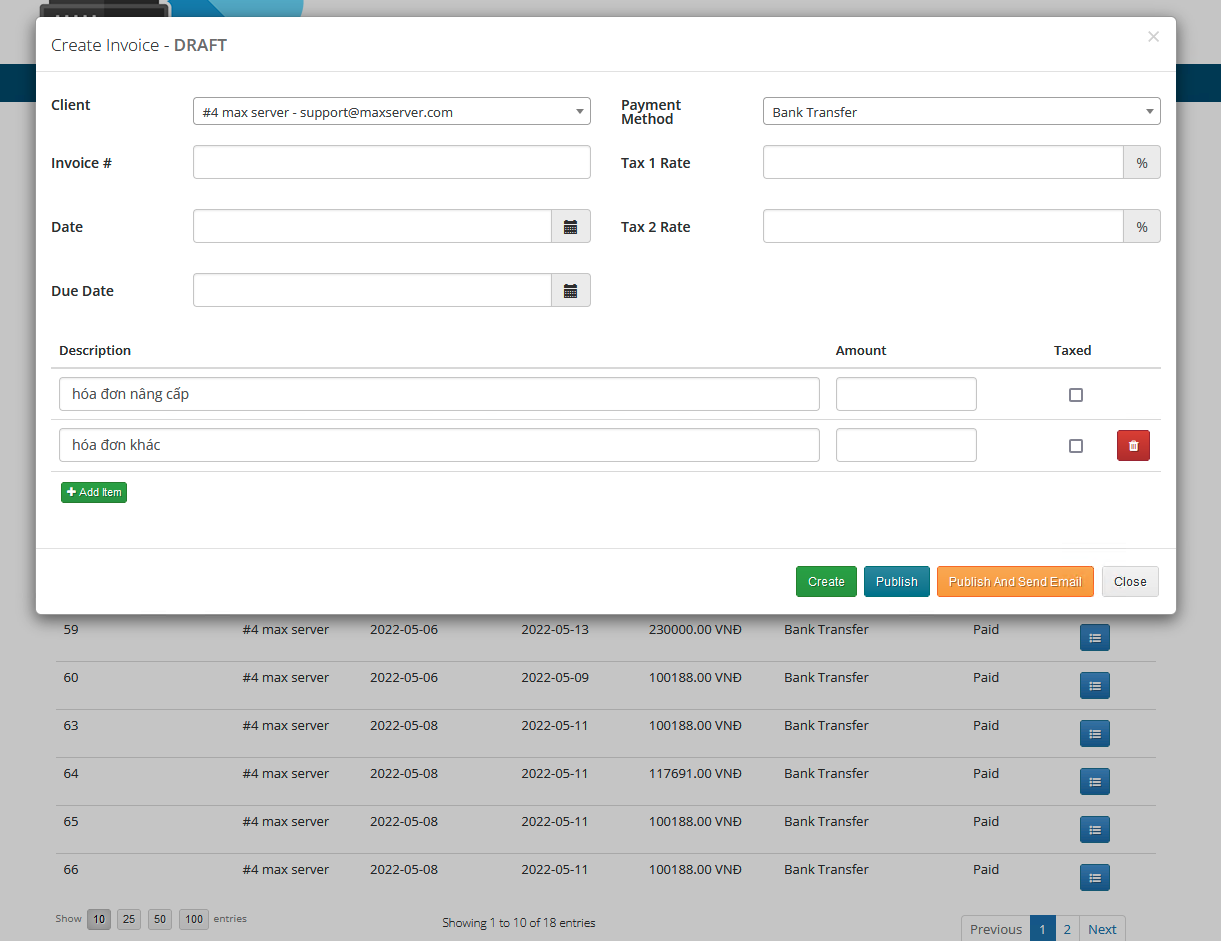
Task: Open details menu for invoice 66
Action: [1094, 878]
